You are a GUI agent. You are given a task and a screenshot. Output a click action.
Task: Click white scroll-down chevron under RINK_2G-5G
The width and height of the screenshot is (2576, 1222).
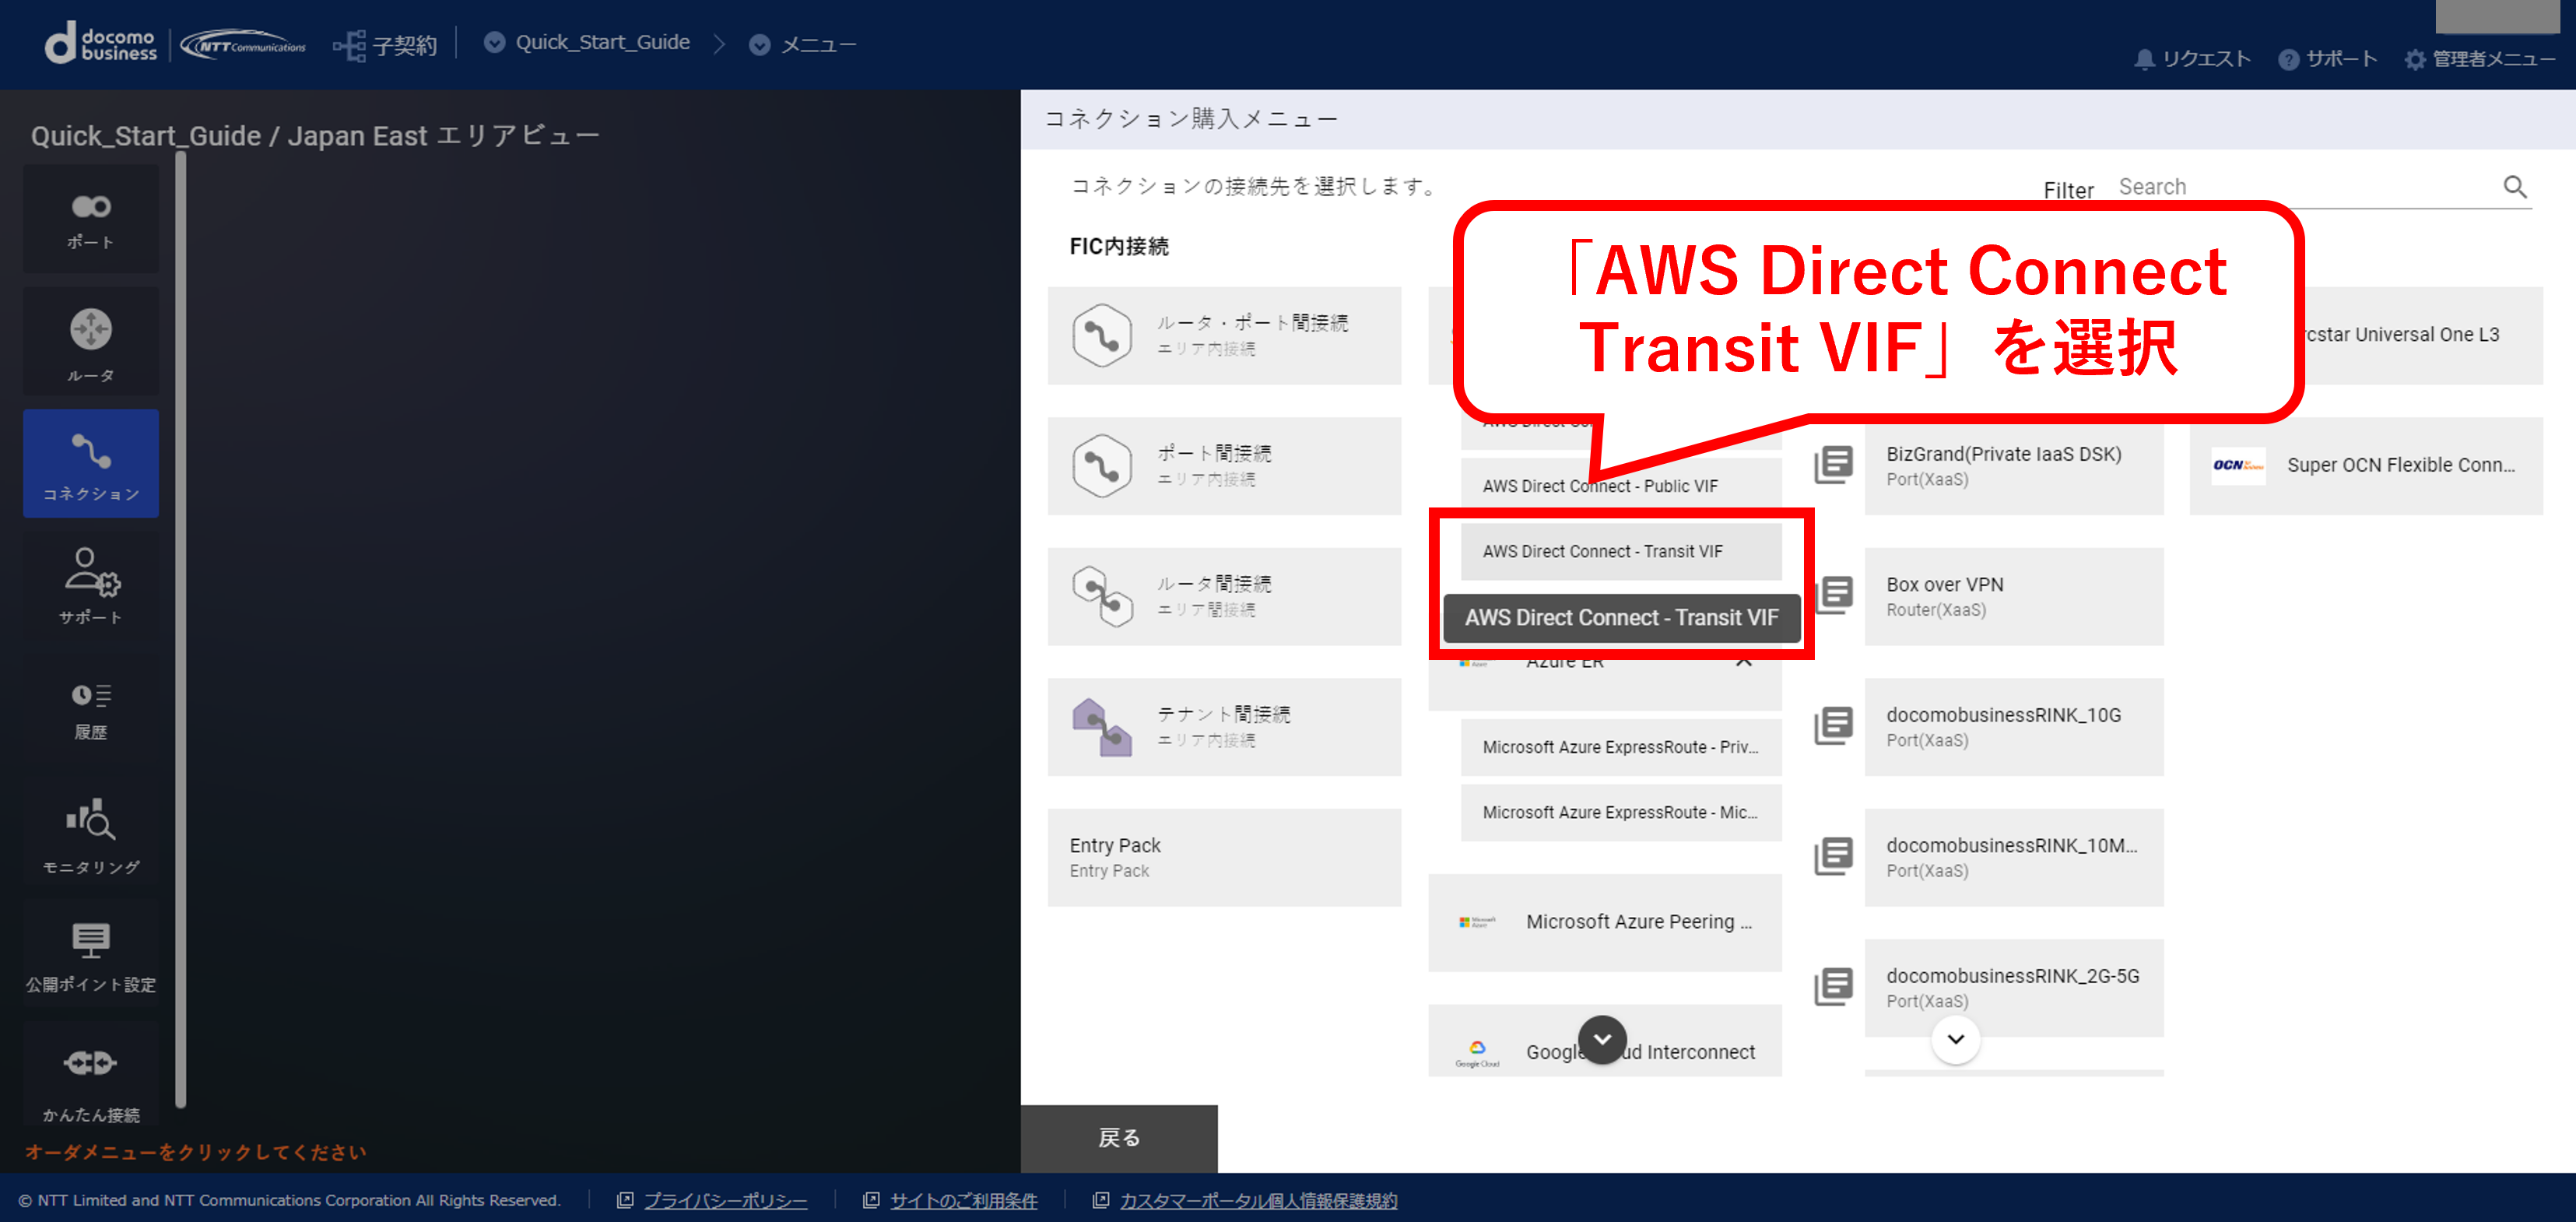click(1956, 1040)
